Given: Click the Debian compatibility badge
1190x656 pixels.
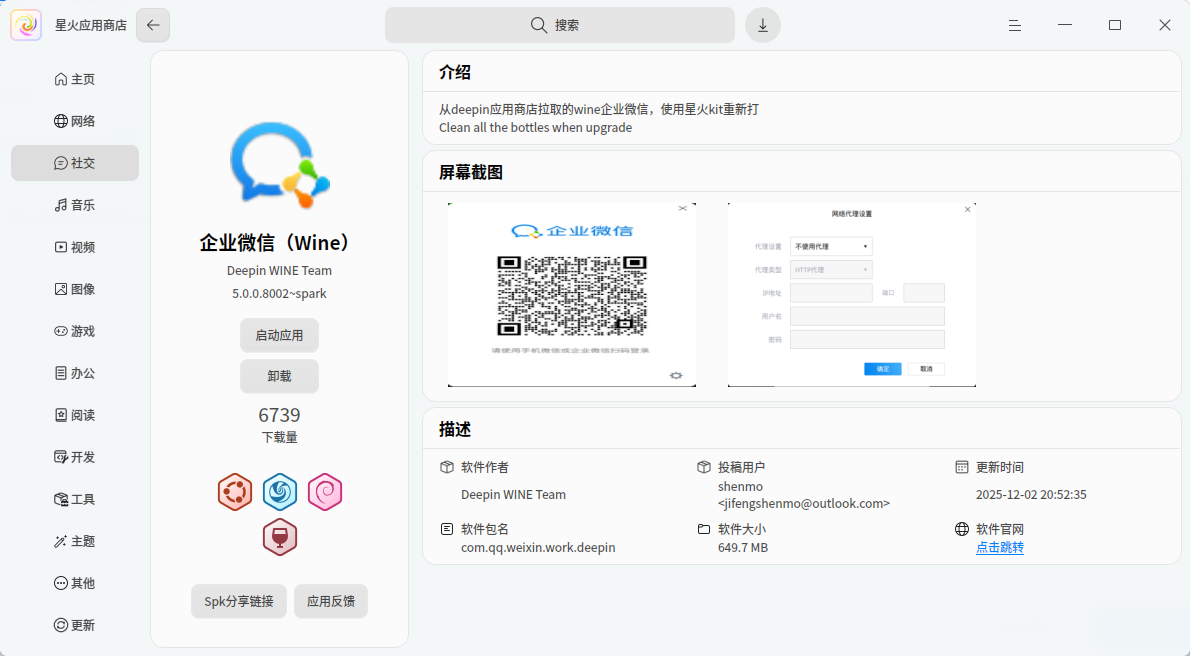Looking at the screenshot, I should click(325, 492).
